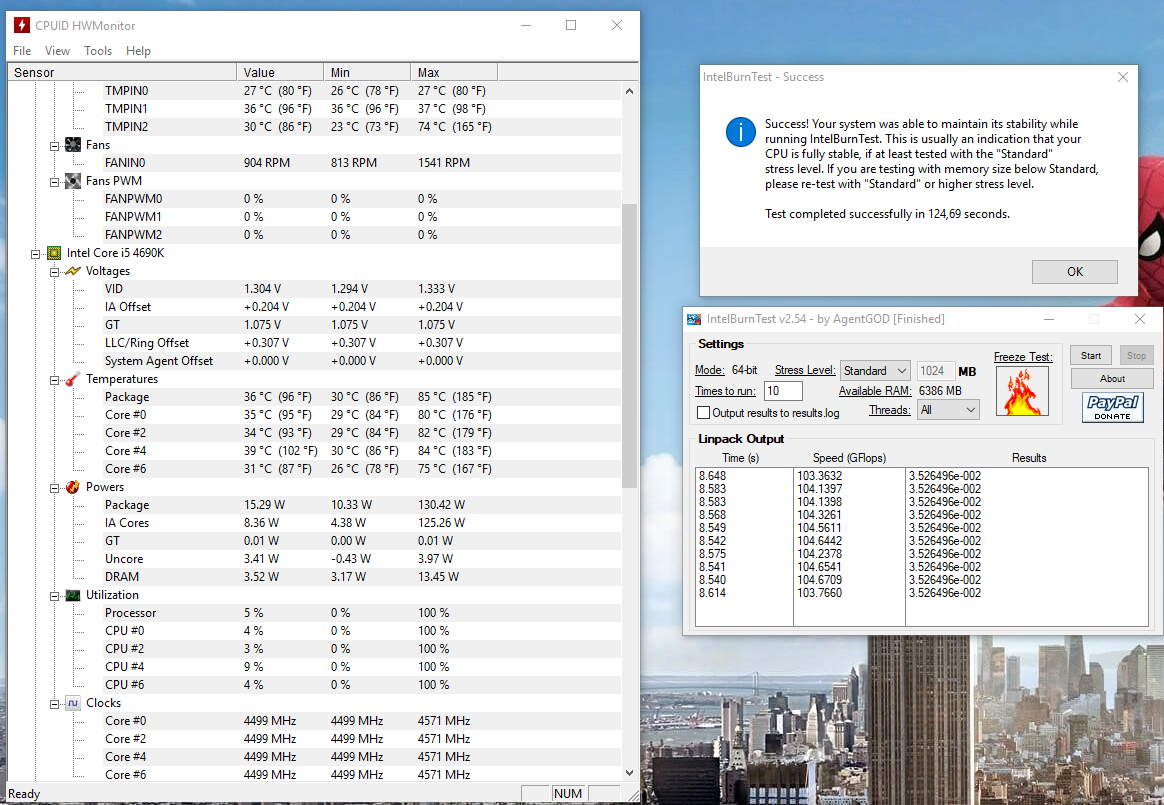Click the Voltages lightning icon

(73, 271)
